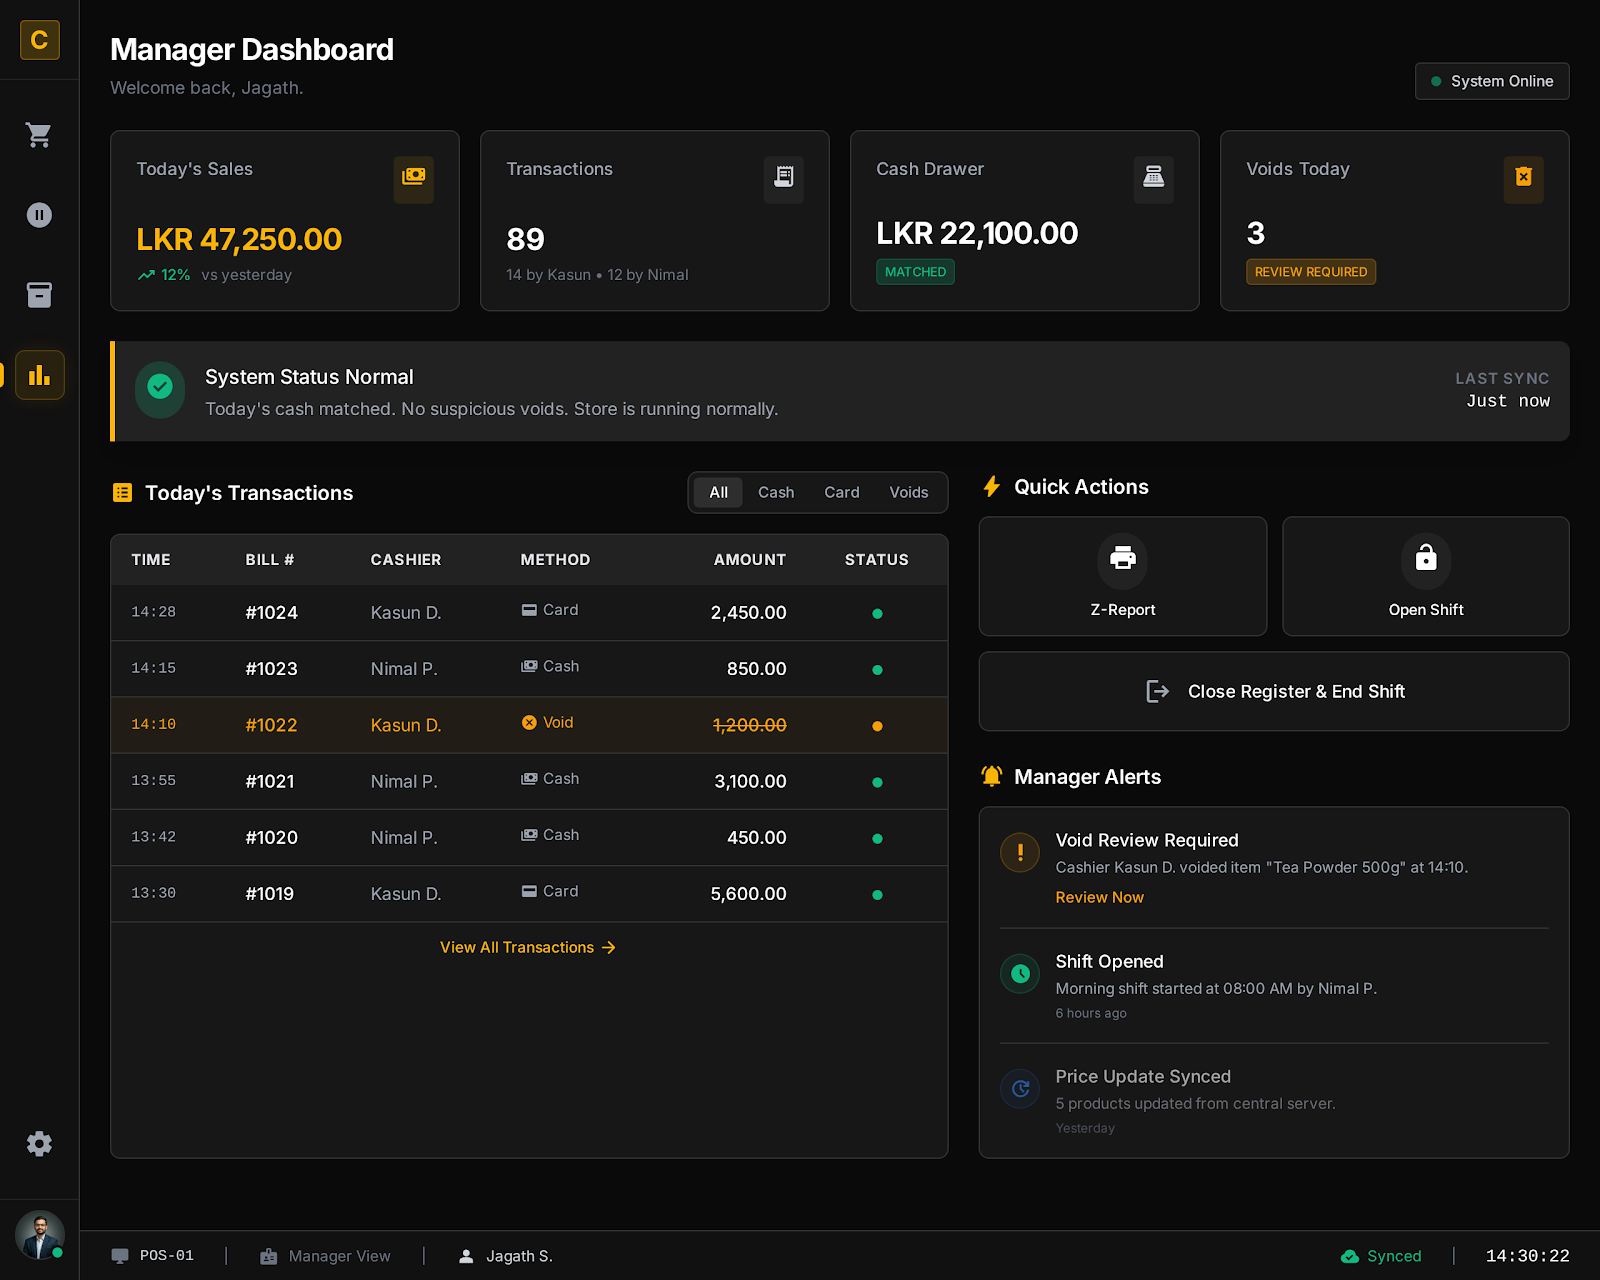Click the Voids Today trash icon
The height and width of the screenshot is (1280, 1600).
point(1523,179)
